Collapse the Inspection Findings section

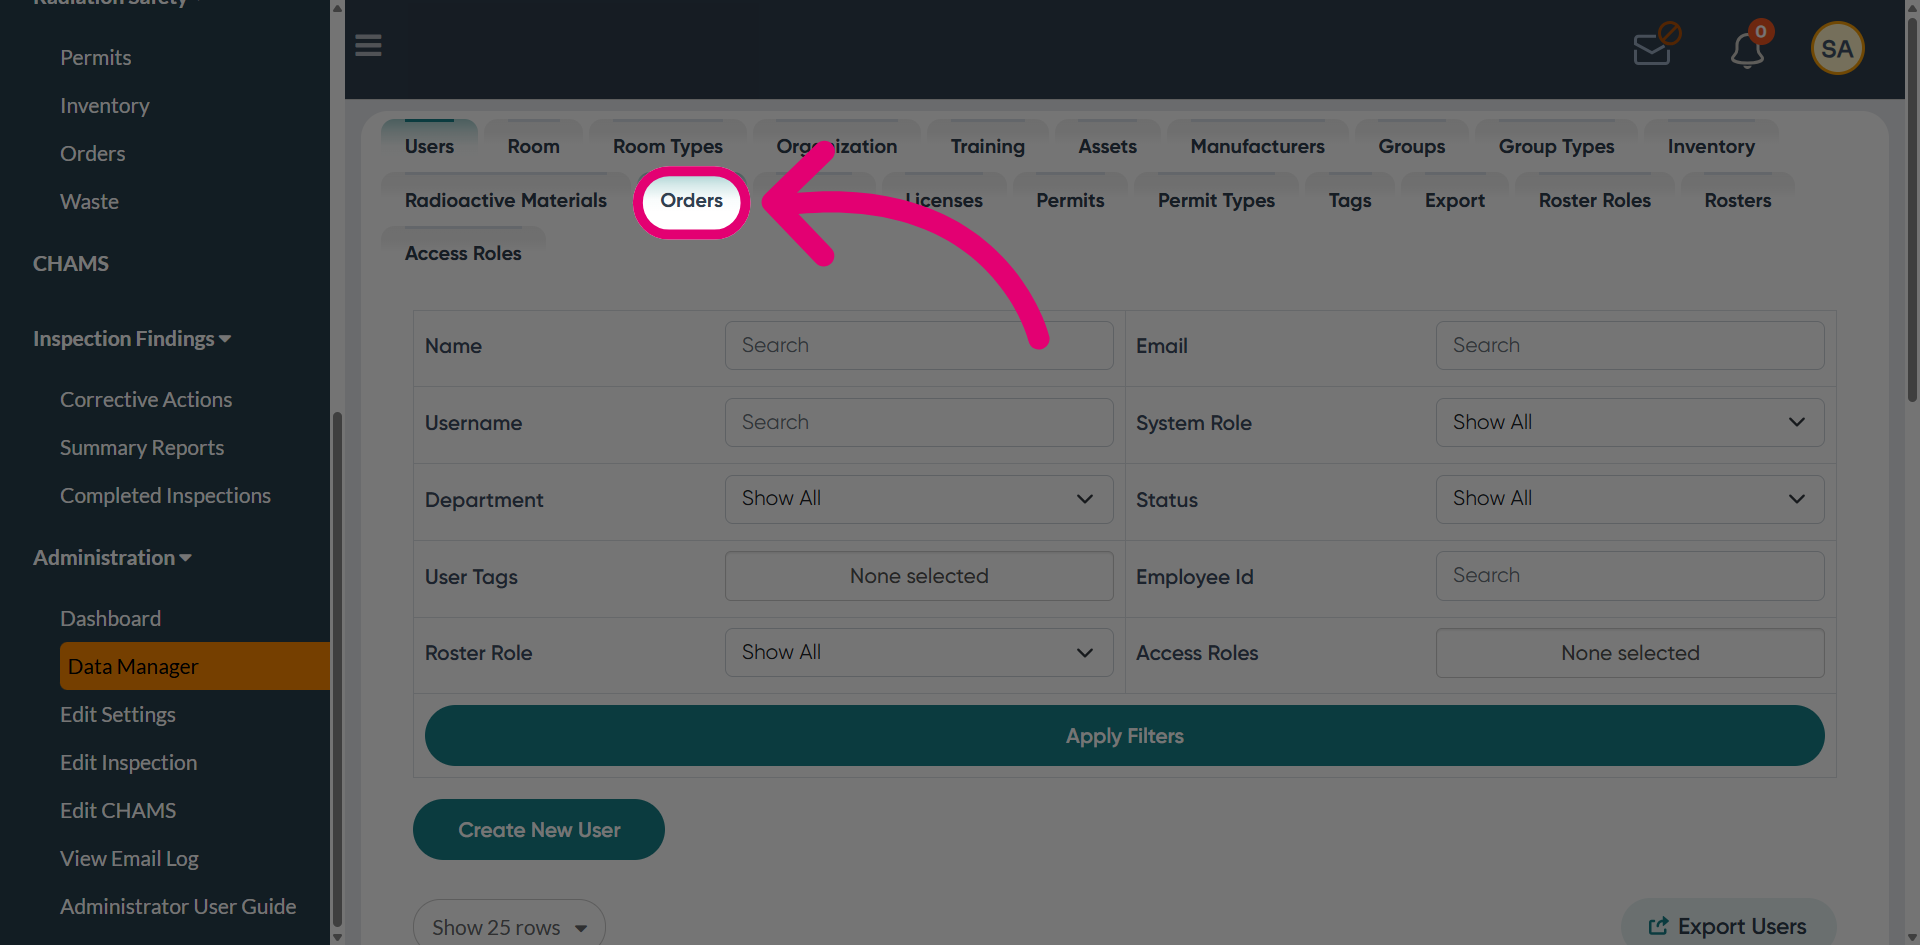[132, 339]
